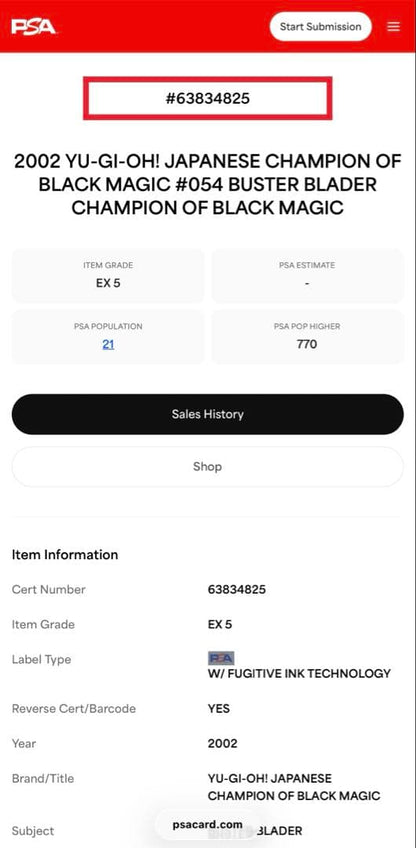Screen dimensions: 416x848
Task: Click the Brand/Title value text
Action: point(294,787)
